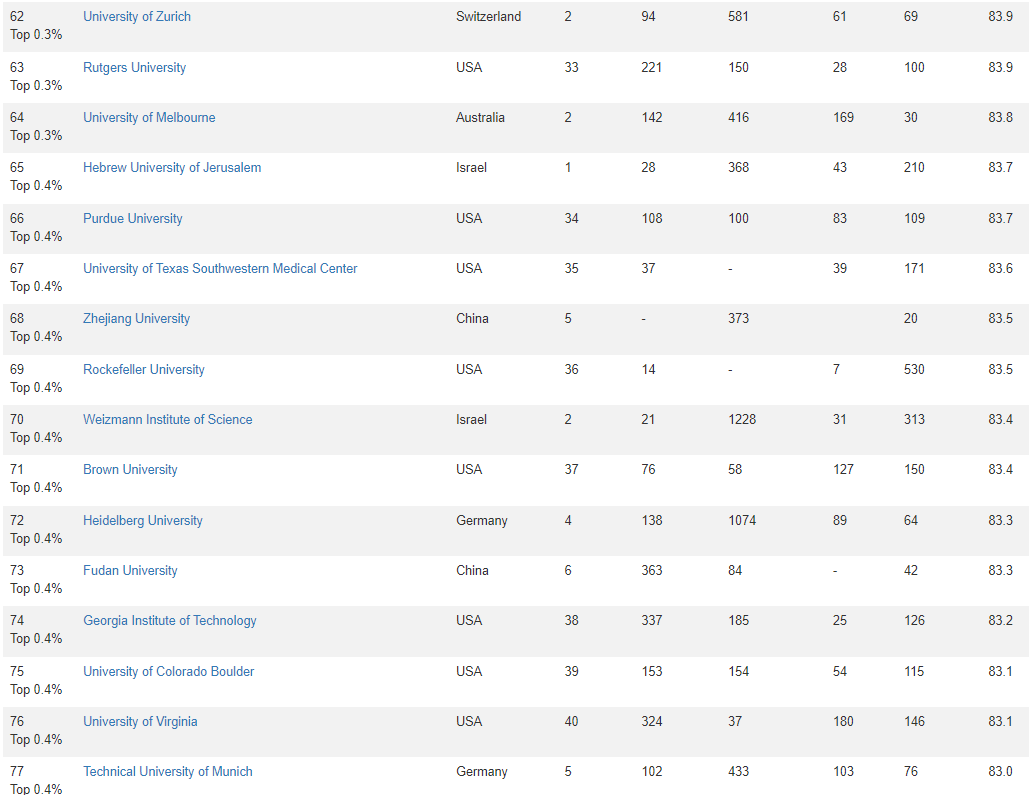Open University of Melbourne page

coord(149,118)
